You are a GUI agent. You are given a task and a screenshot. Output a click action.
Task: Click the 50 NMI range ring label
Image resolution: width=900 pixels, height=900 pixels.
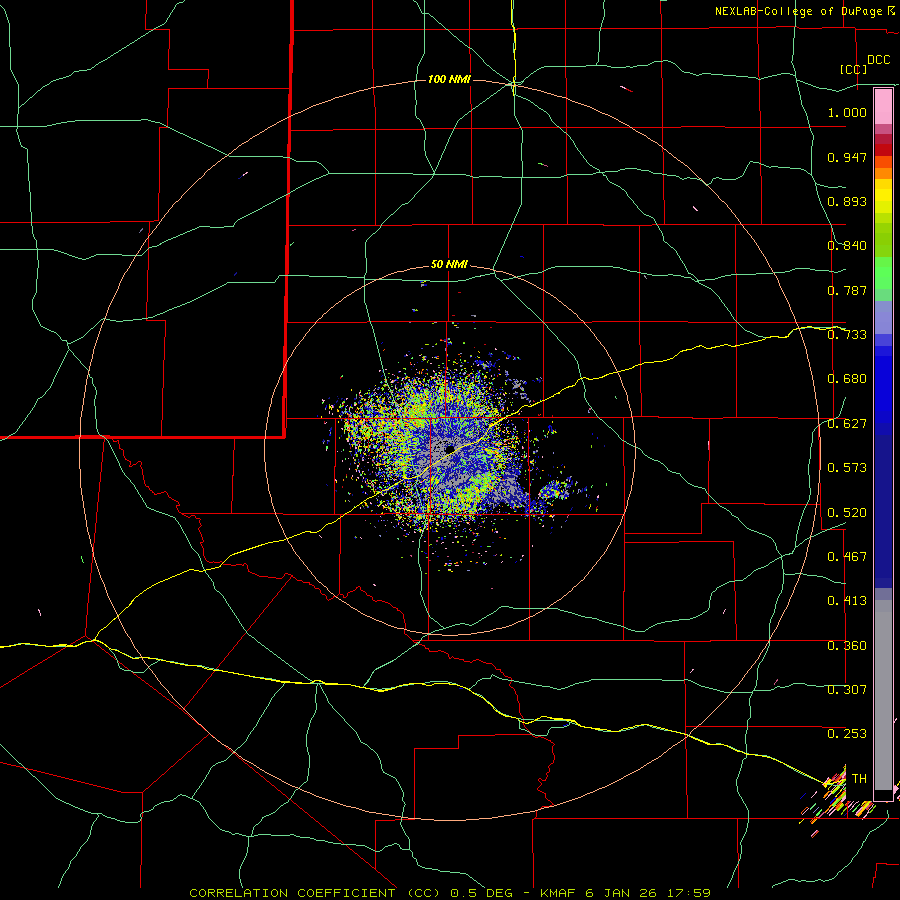point(449,264)
